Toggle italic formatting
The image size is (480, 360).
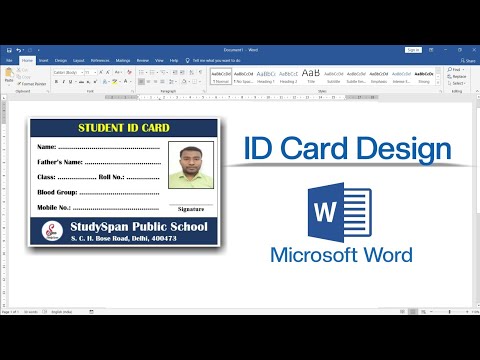pos(63,82)
